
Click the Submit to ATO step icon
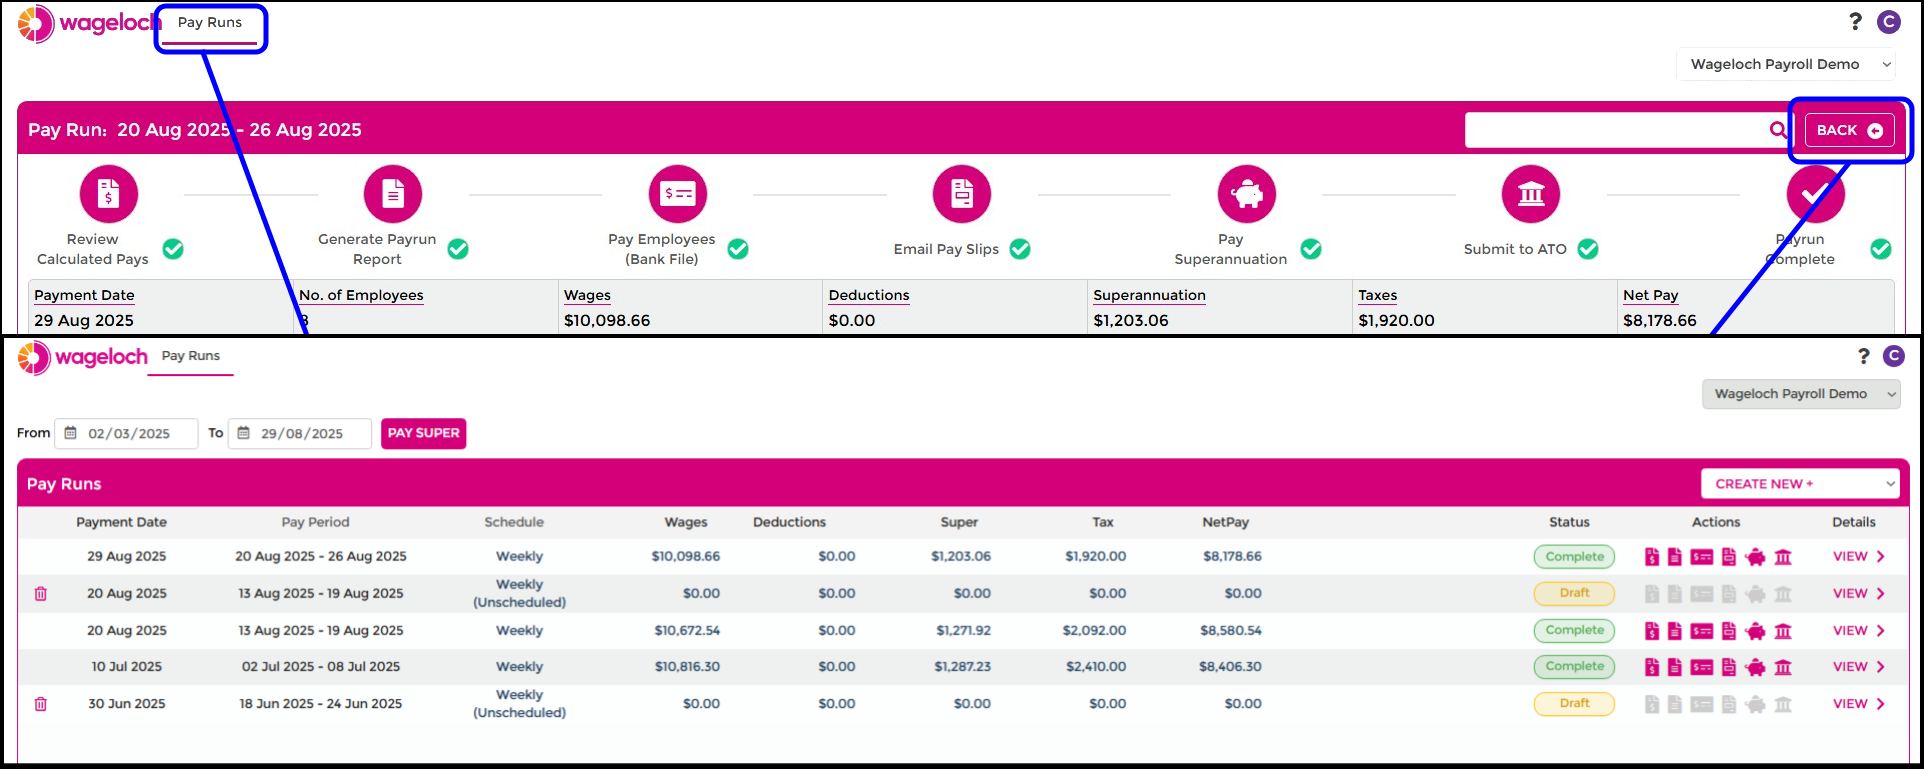click(1531, 194)
